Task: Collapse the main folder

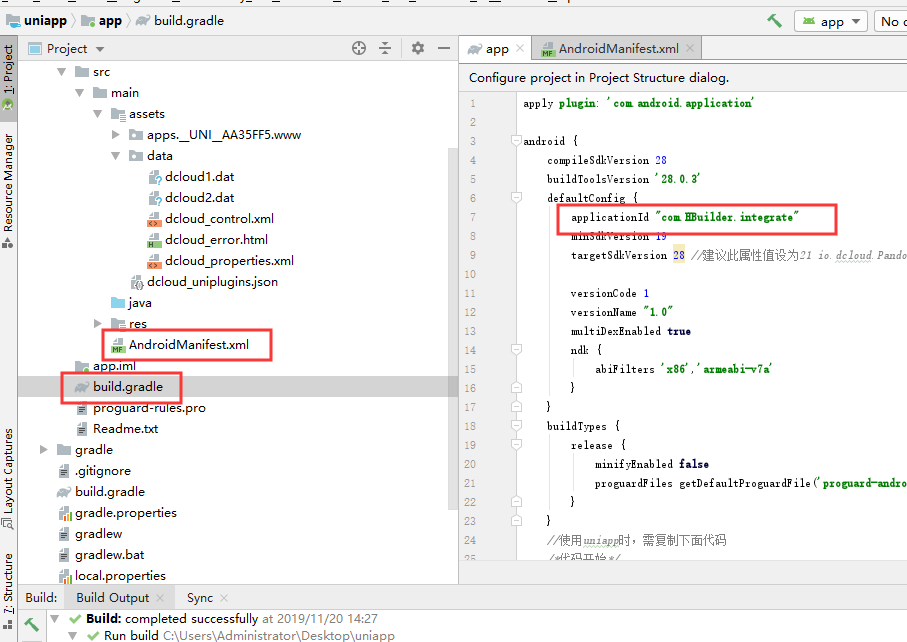Action: [79, 93]
